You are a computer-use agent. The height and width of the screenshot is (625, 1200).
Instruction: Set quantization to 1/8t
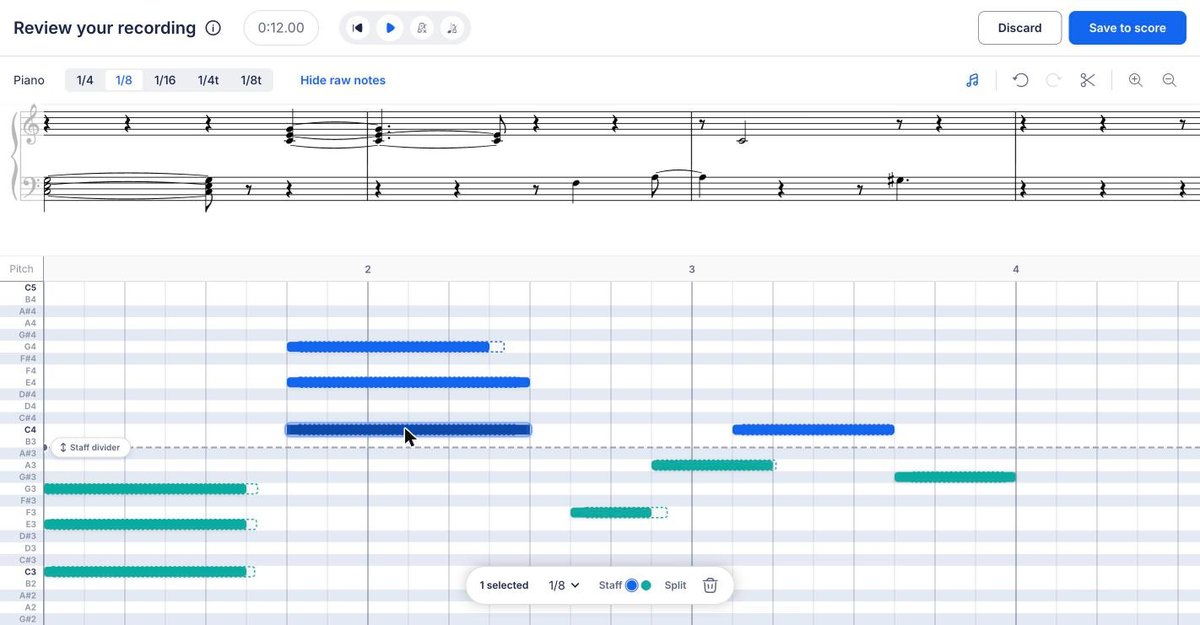click(251, 80)
